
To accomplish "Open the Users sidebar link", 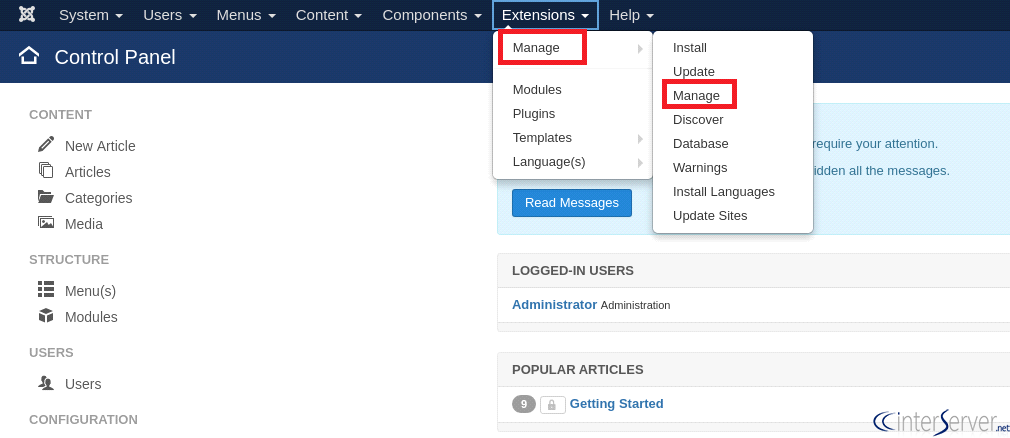I will pos(83,384).
